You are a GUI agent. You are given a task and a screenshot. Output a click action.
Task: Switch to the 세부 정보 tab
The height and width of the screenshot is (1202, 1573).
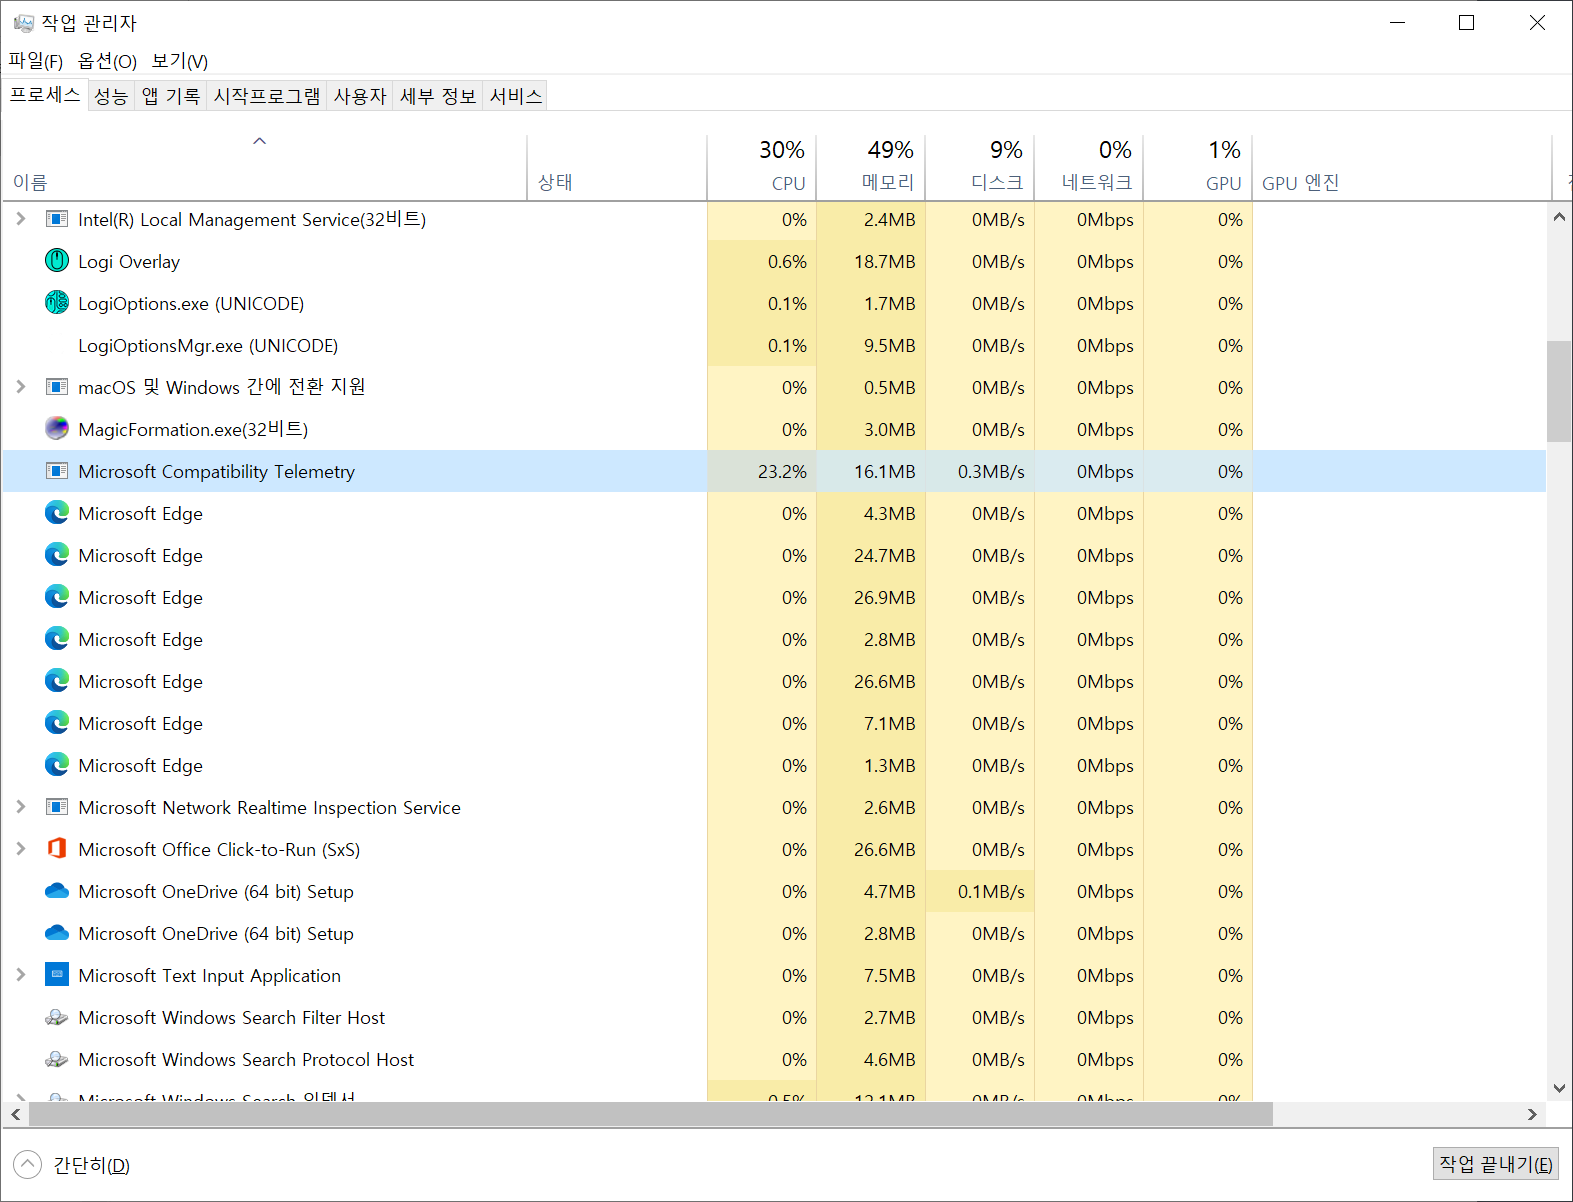[x=438, y=96]
